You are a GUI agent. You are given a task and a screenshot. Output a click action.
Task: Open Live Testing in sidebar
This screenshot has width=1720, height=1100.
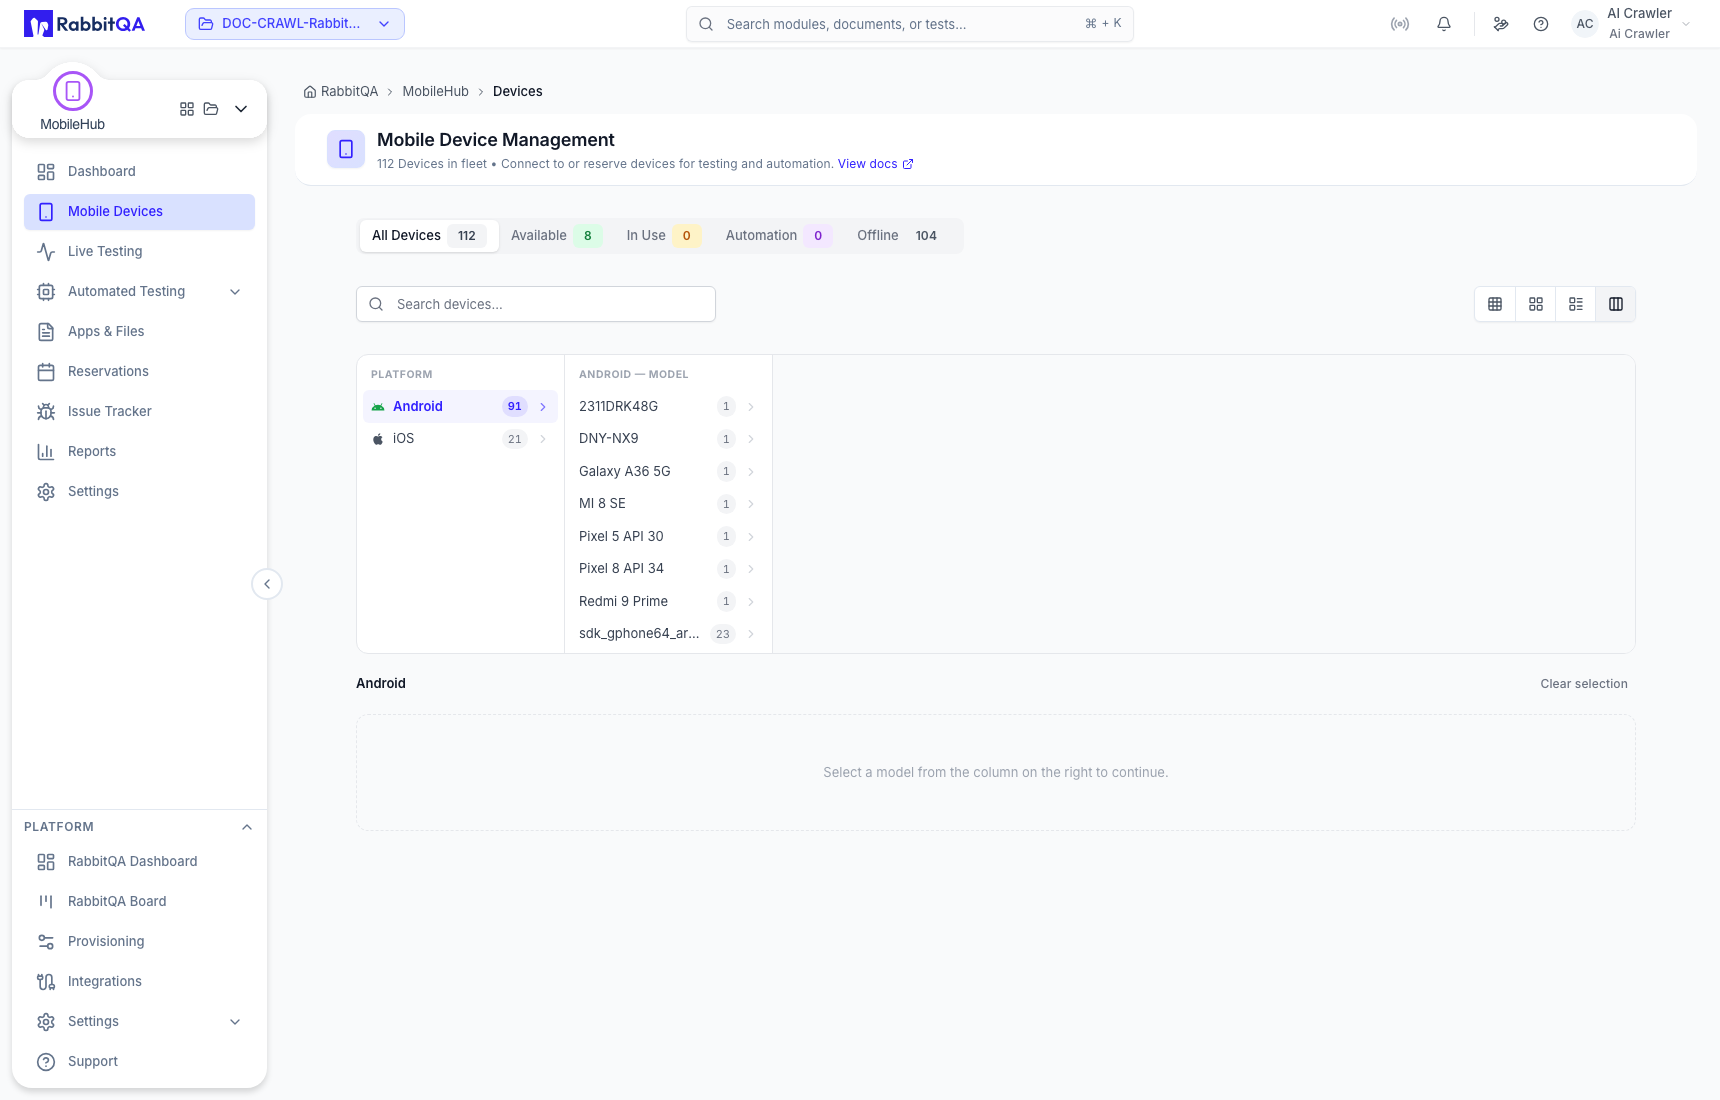(139, 252)
